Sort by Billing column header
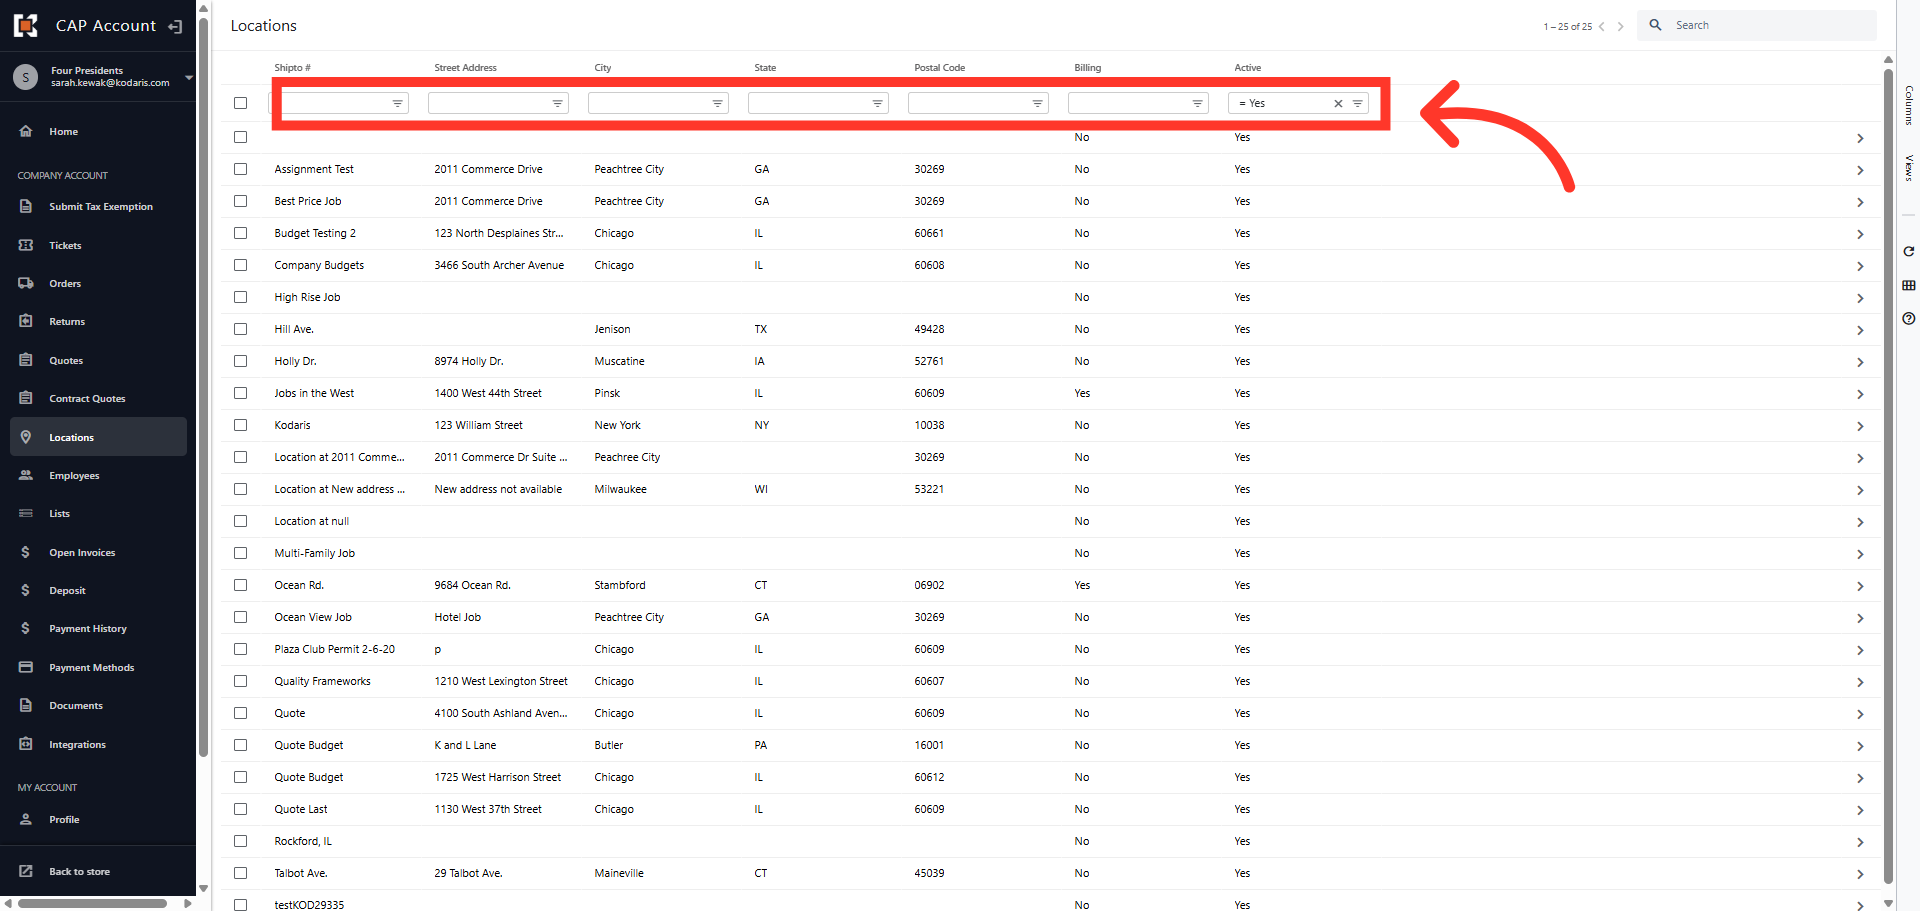1920x911 pixels. (x=1087, y=68)
